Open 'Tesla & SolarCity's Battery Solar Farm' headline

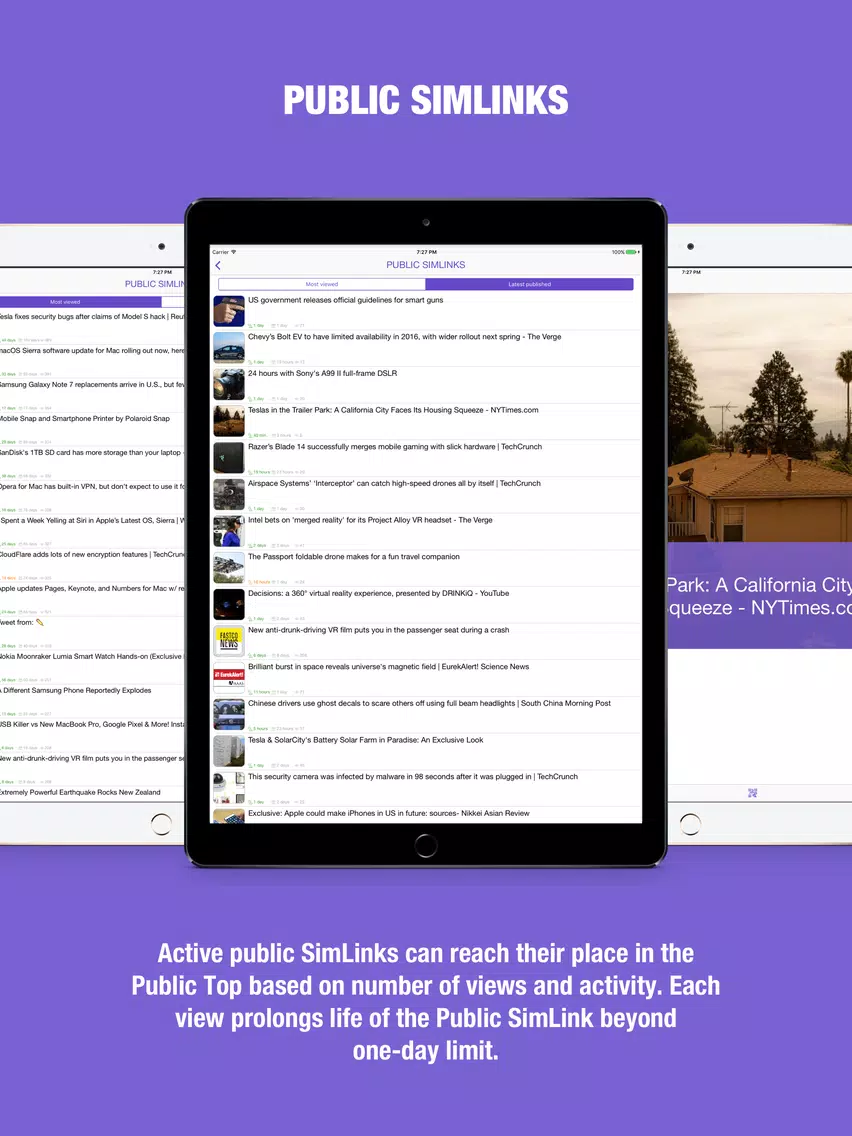pyautogui.click(x=365, y=740)
